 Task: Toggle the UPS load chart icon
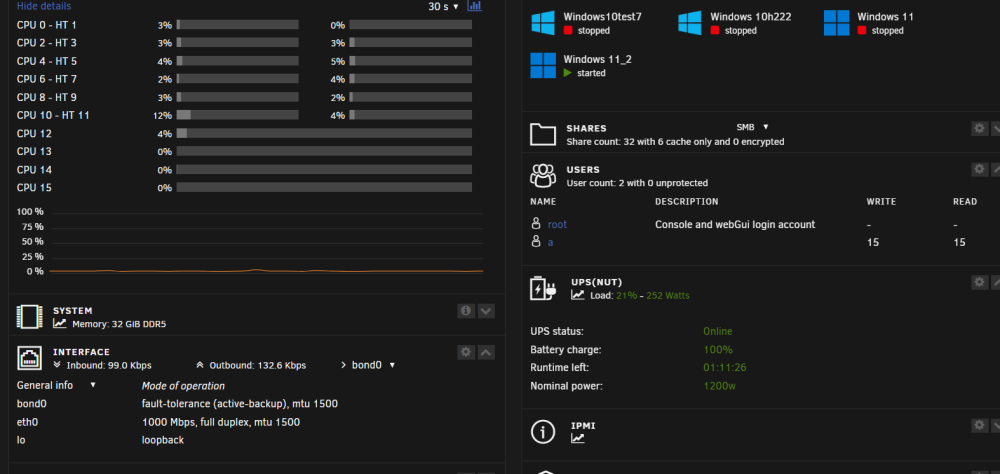(x=578, y=295)
